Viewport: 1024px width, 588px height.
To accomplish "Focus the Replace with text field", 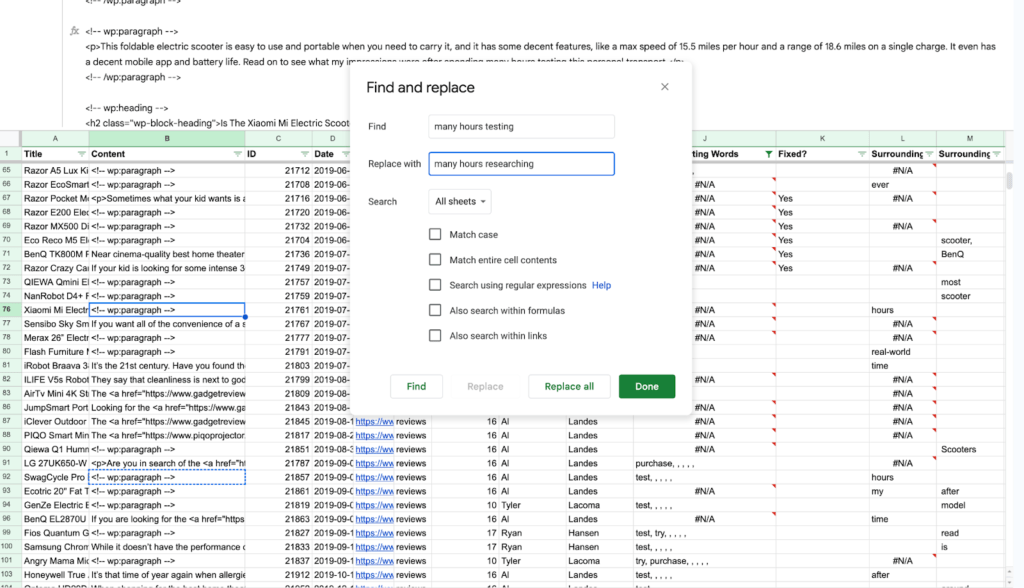I will click(521, 164).
